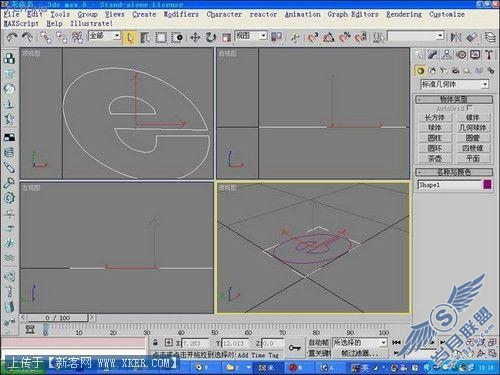Activate the Select and Link tool
Image resolution: width=500 pixels, height=375 pixels.
tap(46, 37)
